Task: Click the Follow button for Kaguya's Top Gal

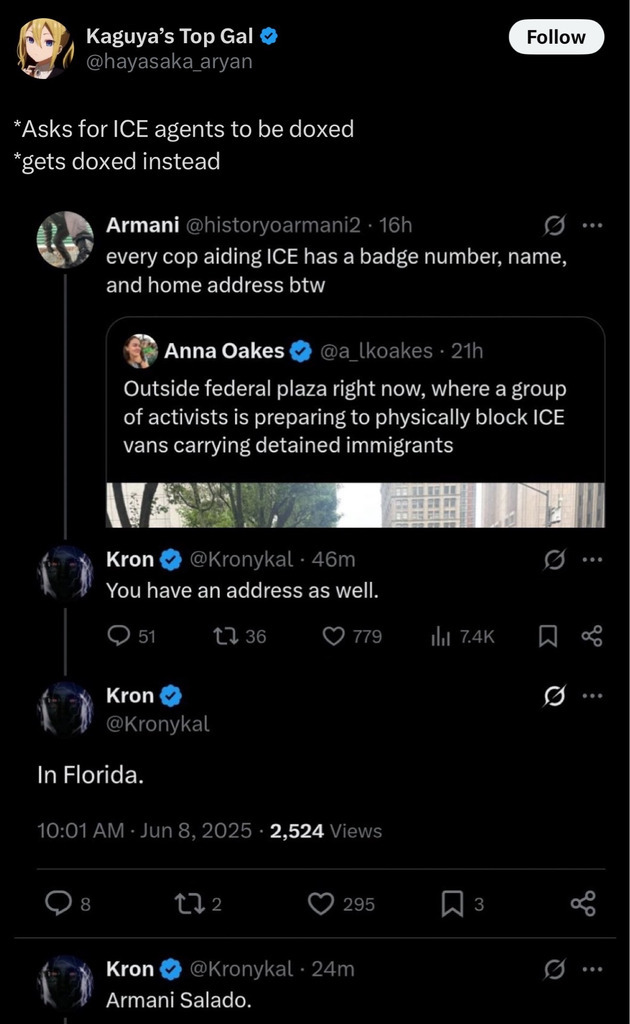Action: pos(555,37)
